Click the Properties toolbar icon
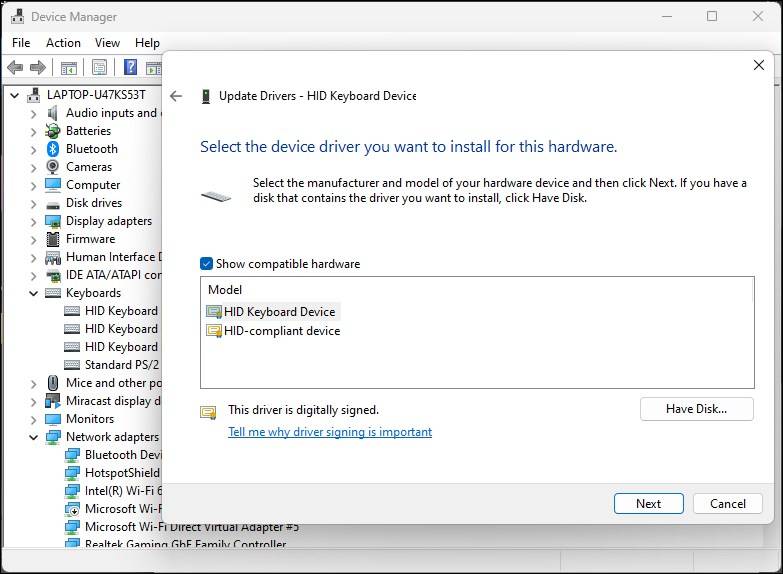Viewport: 783px width, 574px height. pos(99,67)
